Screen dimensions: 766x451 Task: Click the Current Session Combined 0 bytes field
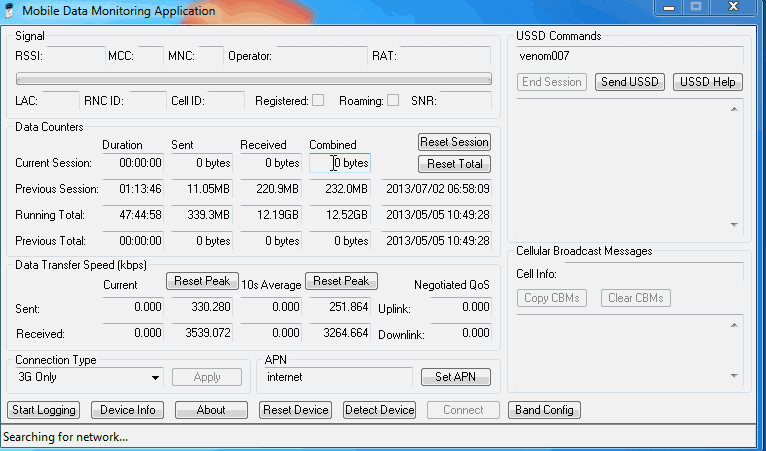click(x=340, y=163)
